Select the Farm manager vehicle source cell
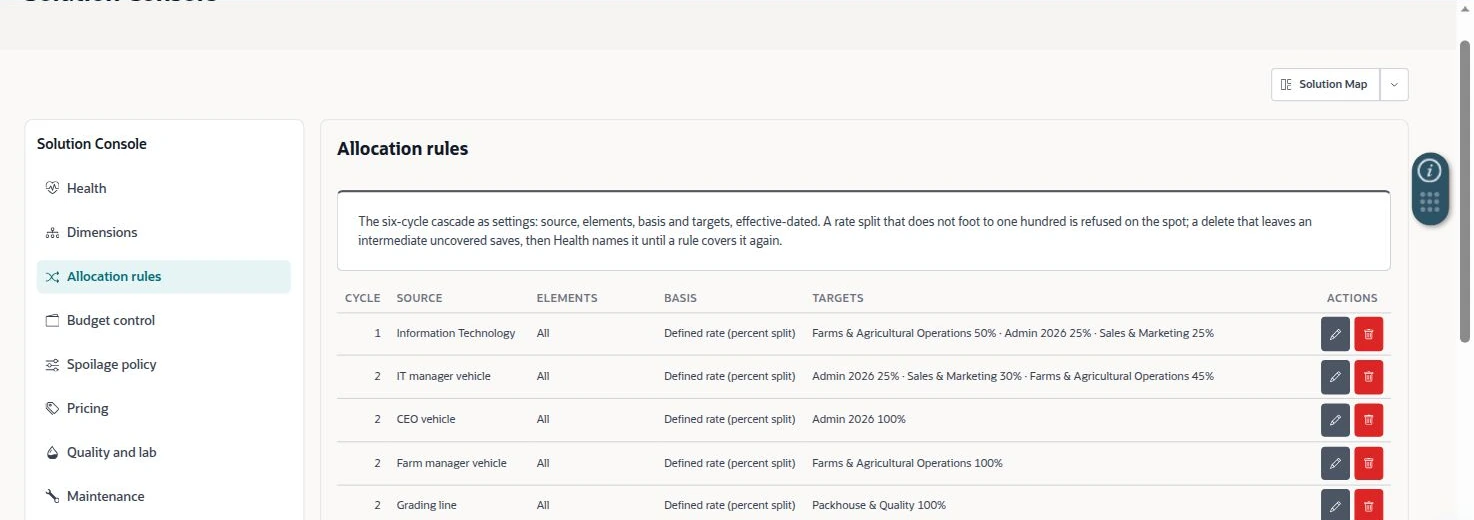This screenshot has height=520, width=1474. tap(451, 463)
